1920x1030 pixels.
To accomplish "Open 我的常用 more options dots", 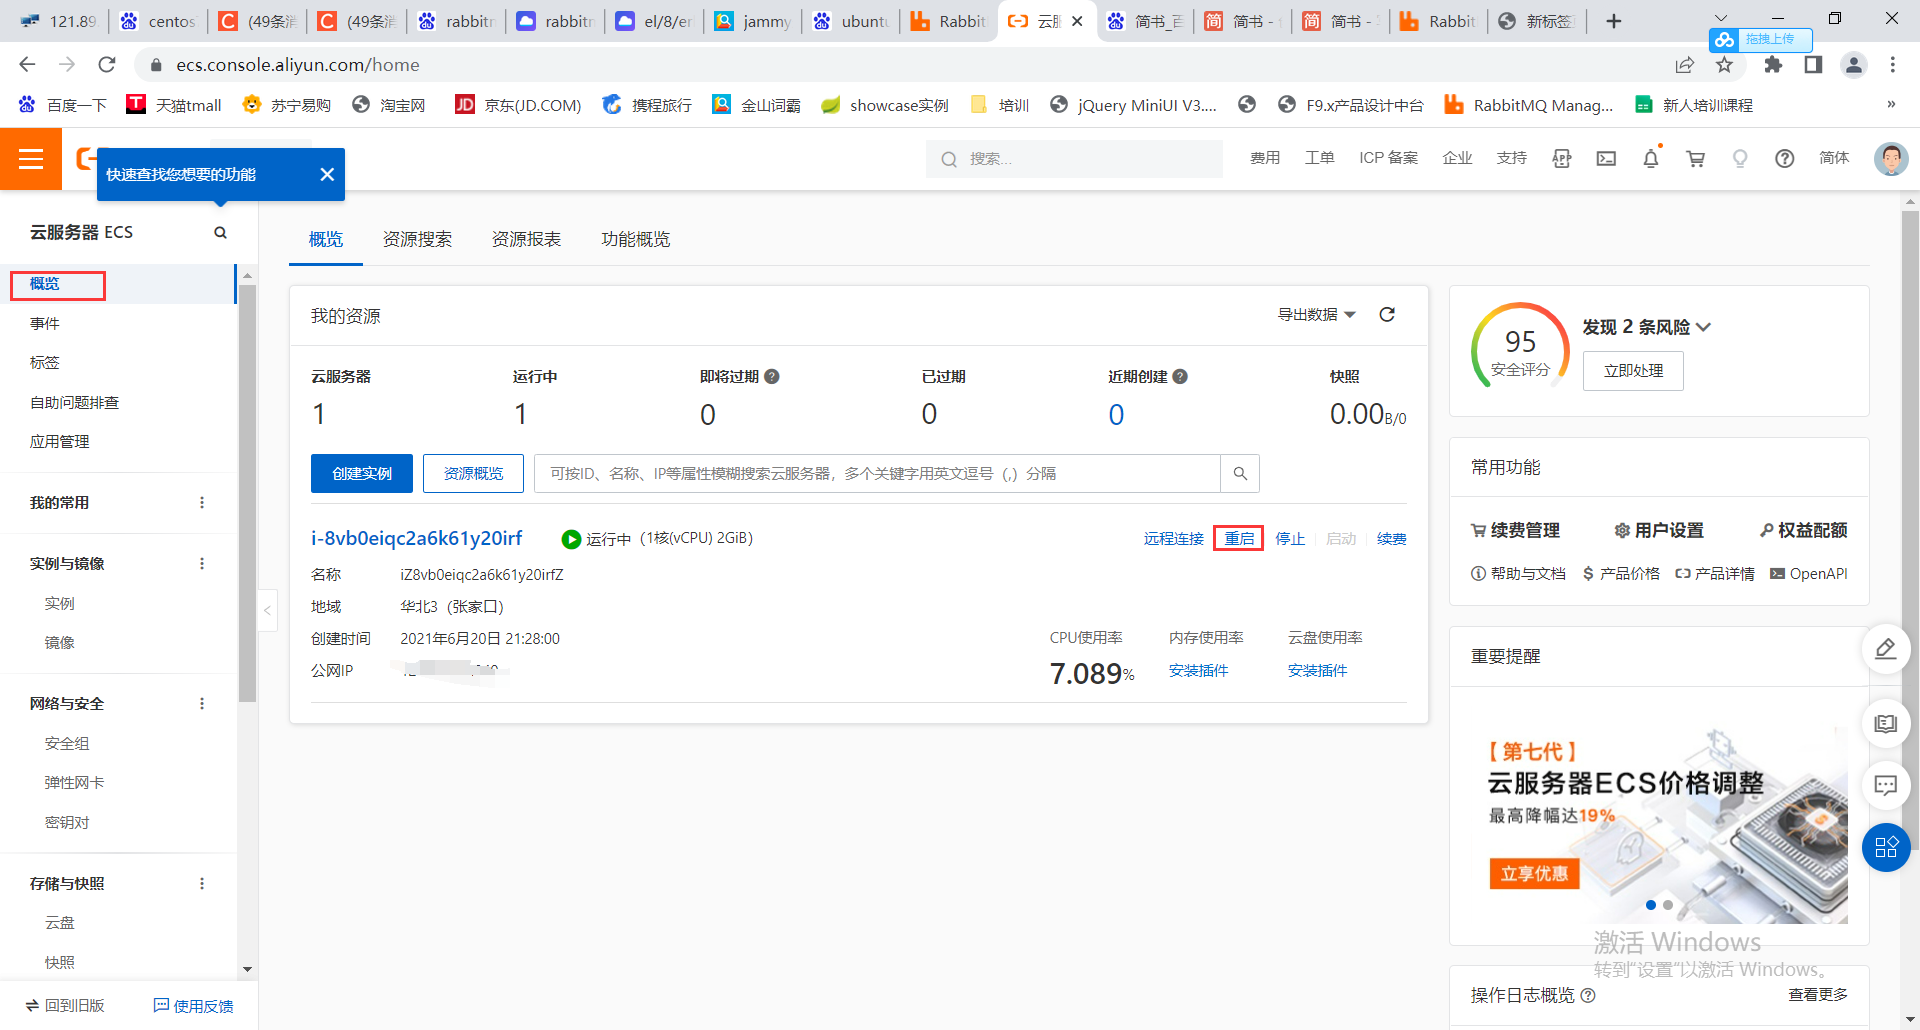I will click(x=202, y=503).
